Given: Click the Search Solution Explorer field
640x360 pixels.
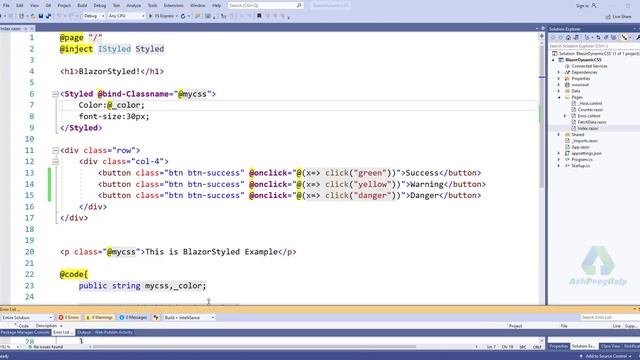Looking at the screenshot, I should (594, 46).
